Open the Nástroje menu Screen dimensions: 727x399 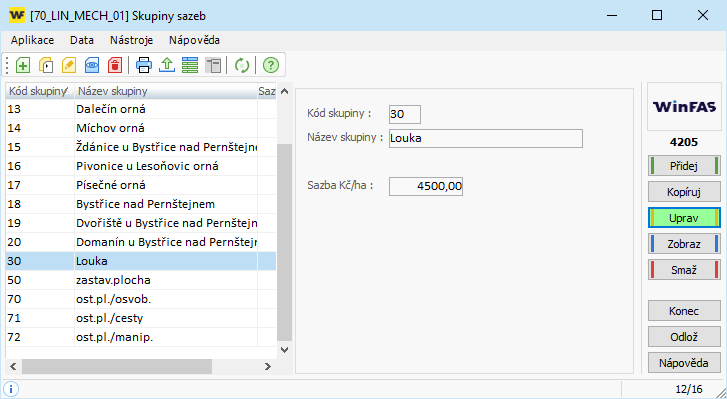pyautogui.click(x=131, y=40)
